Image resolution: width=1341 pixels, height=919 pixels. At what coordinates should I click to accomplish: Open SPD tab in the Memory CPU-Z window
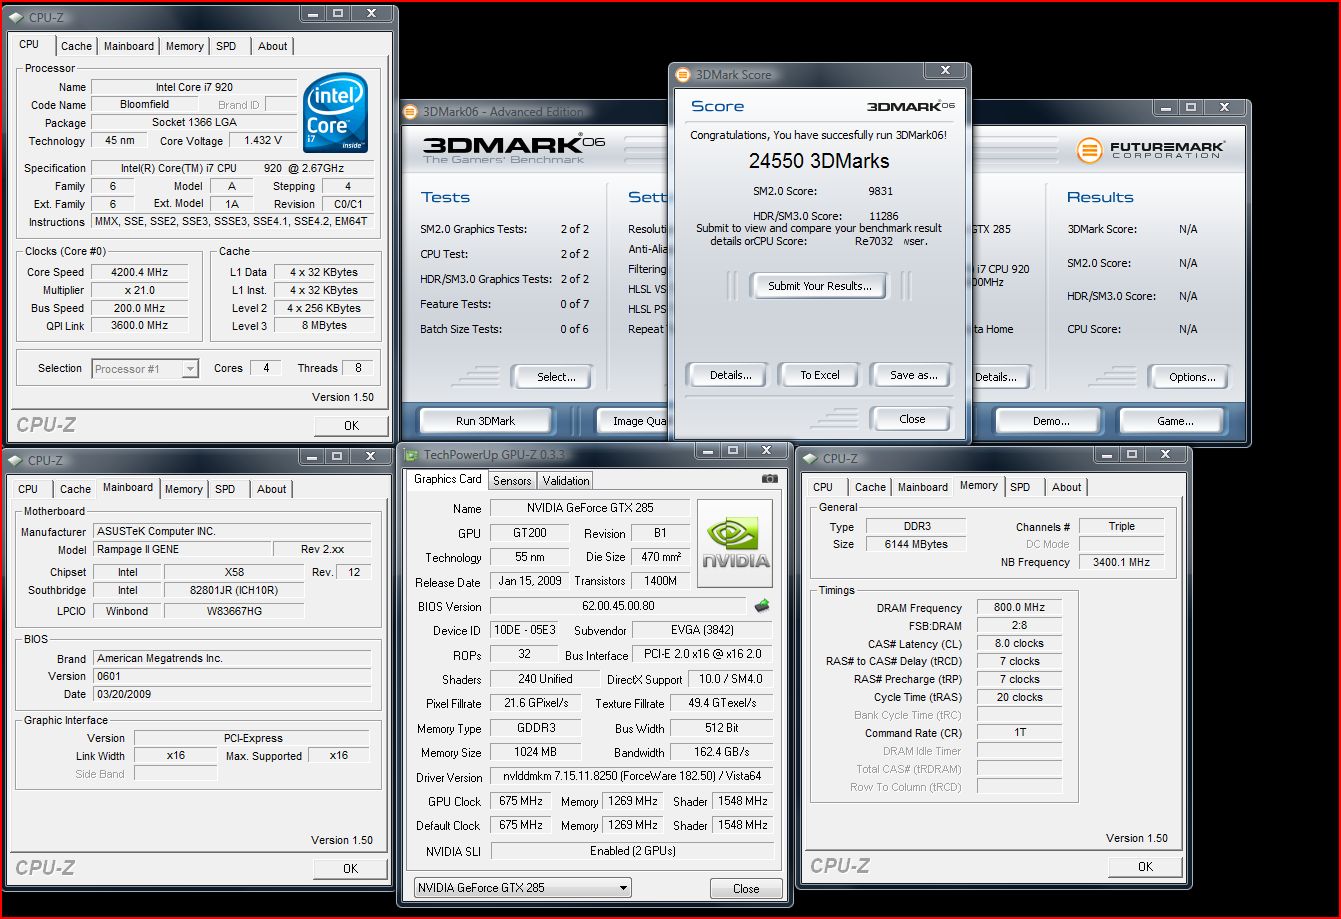pos(1020,487)
